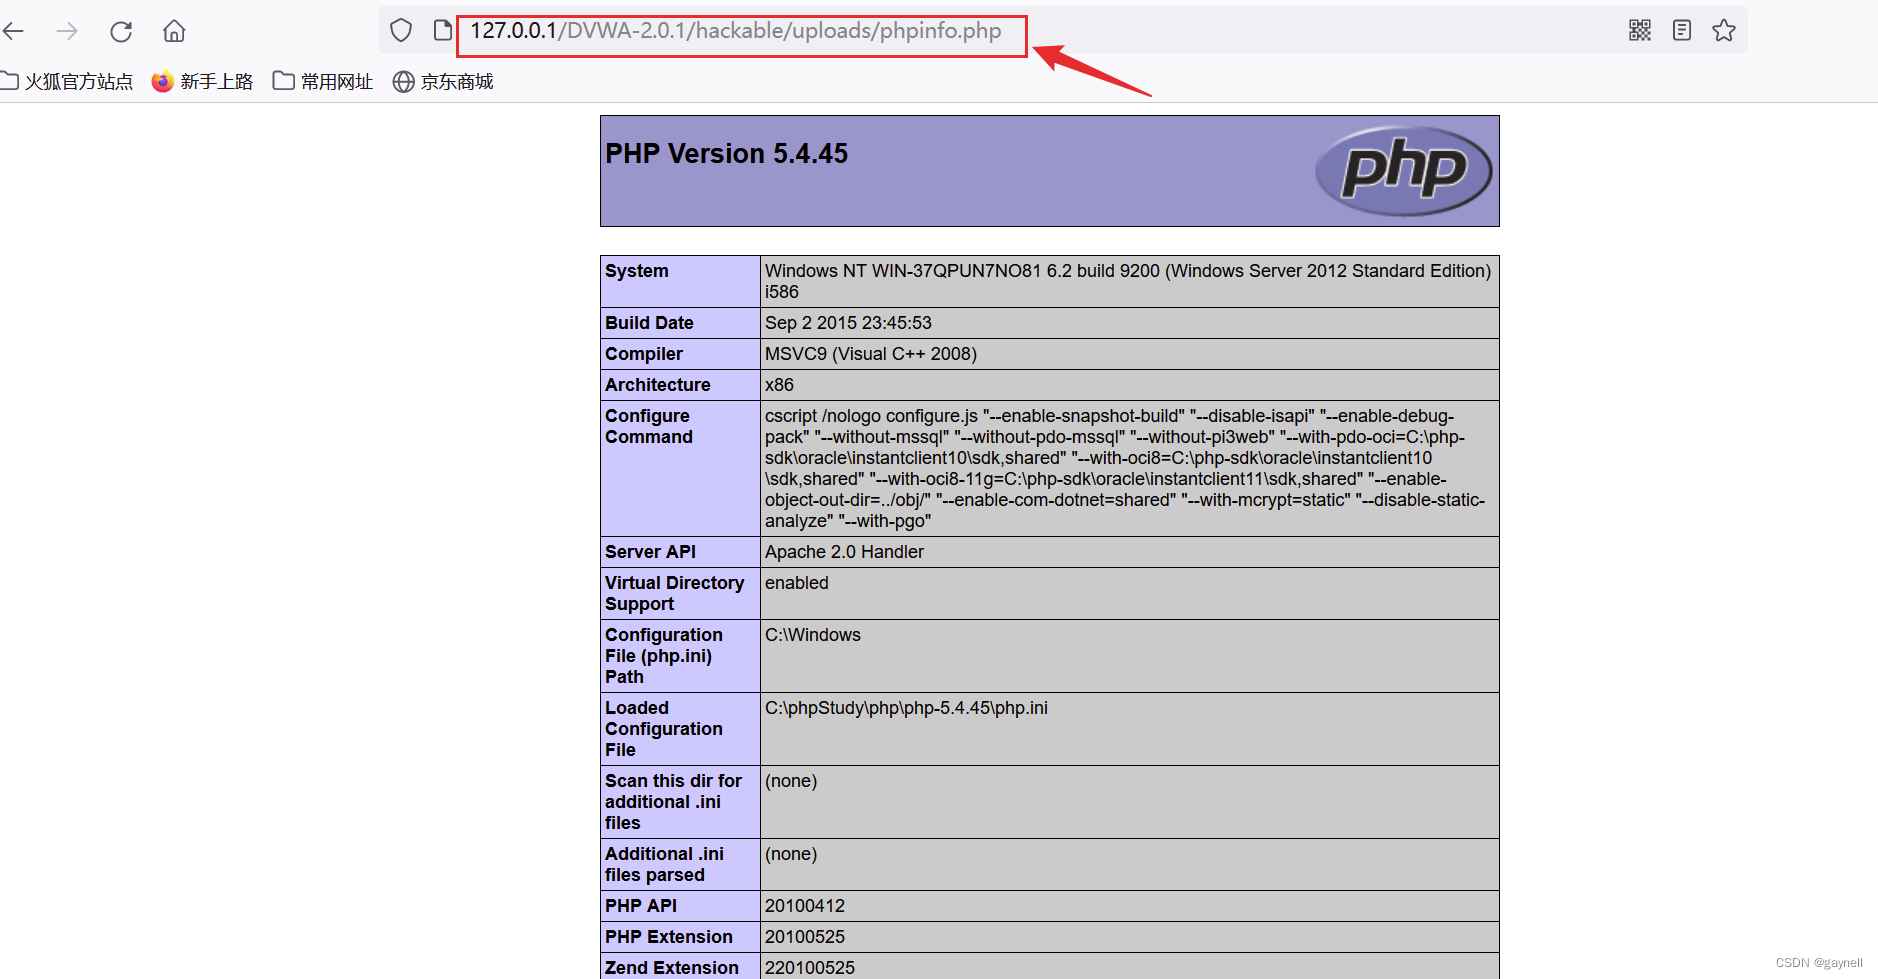Click the Sep 2 2015 23:45:53 value

[848, 323]
